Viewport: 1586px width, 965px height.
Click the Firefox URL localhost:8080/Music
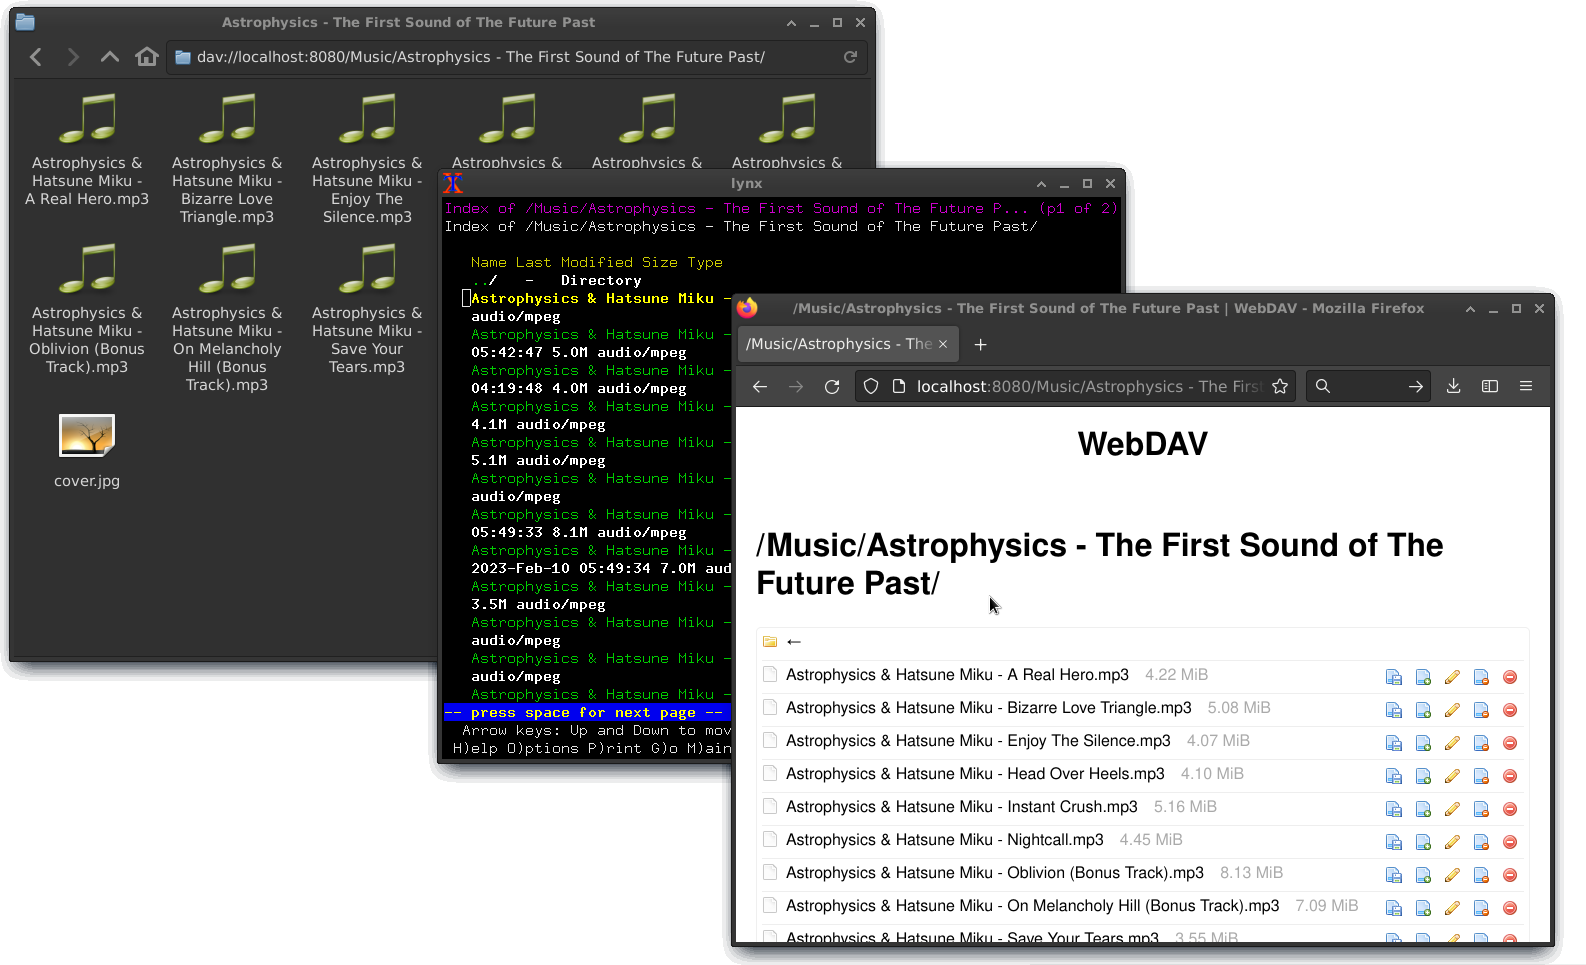click(x=1088, y=387)
